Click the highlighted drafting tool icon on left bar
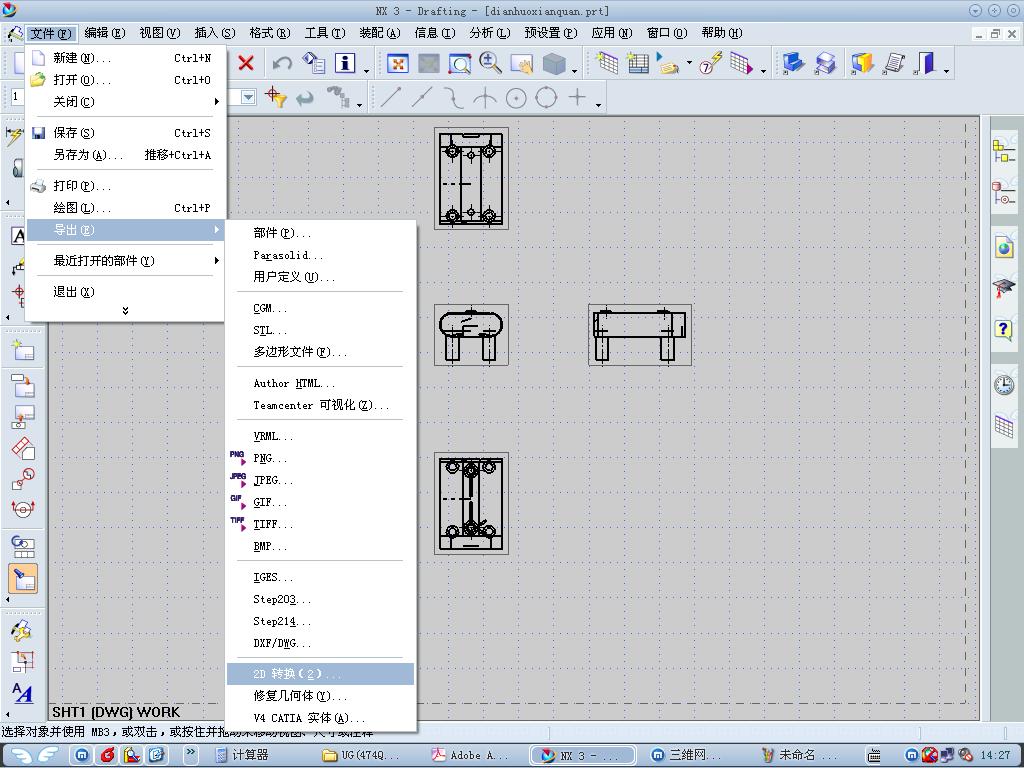The width and height of the screenshot is (1024, 768). pyautogui.click(x=23, y=579)
